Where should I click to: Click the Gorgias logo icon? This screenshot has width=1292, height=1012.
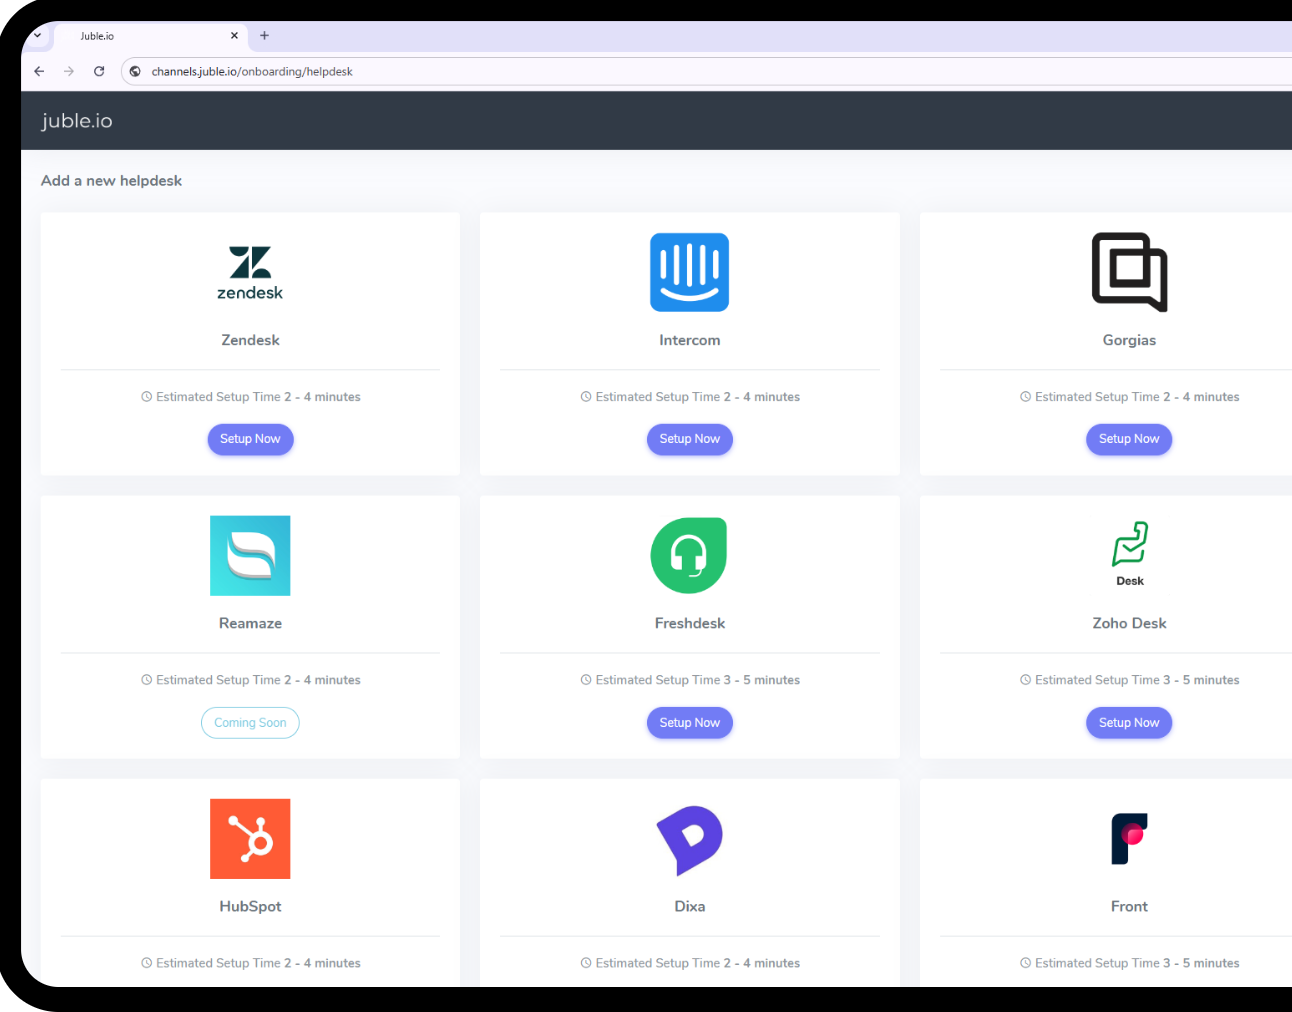(1129, 272)
